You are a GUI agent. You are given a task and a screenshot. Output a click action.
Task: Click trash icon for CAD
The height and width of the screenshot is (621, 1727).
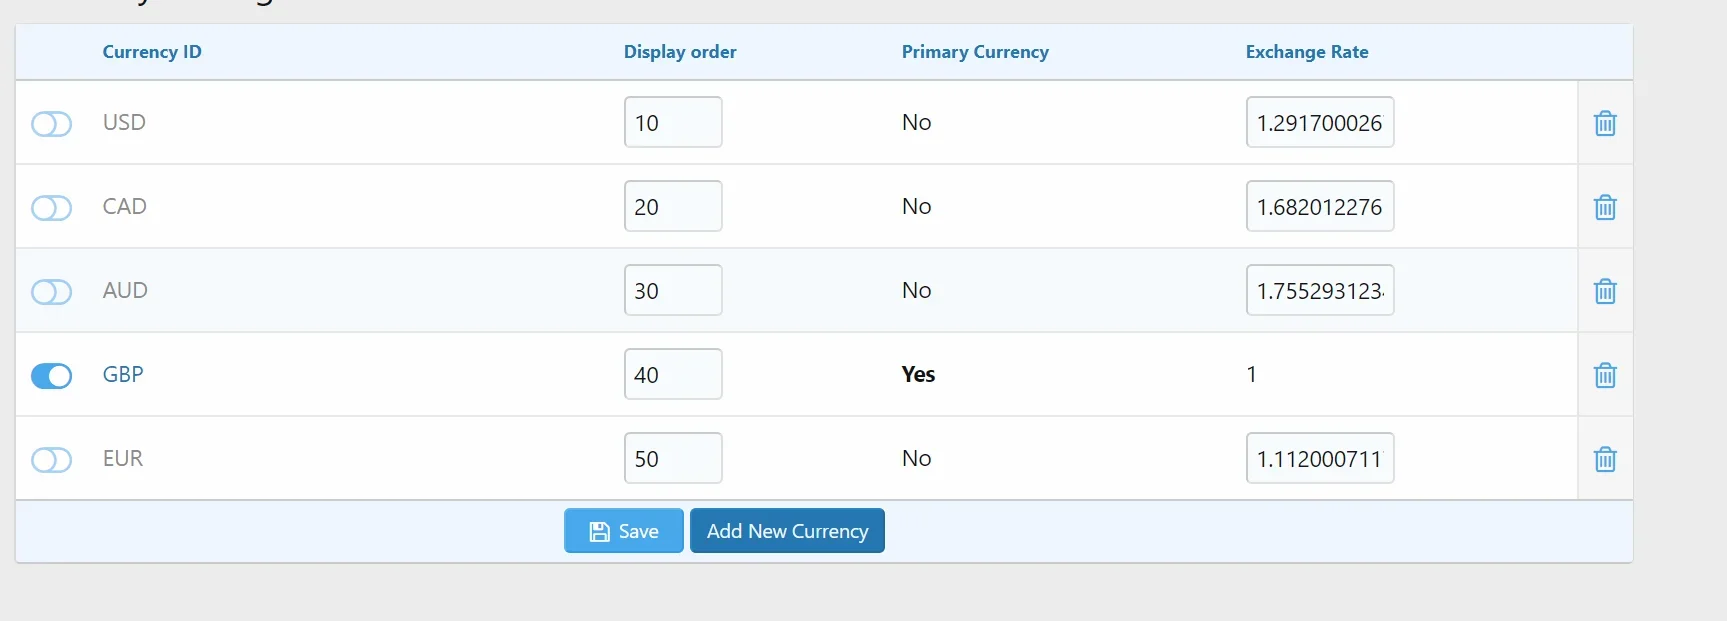pos(1605,207)
